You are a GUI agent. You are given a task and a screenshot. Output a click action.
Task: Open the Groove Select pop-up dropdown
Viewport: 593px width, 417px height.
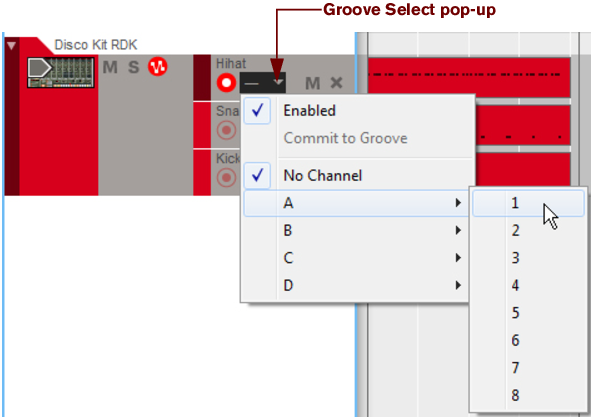click(262, 82)
